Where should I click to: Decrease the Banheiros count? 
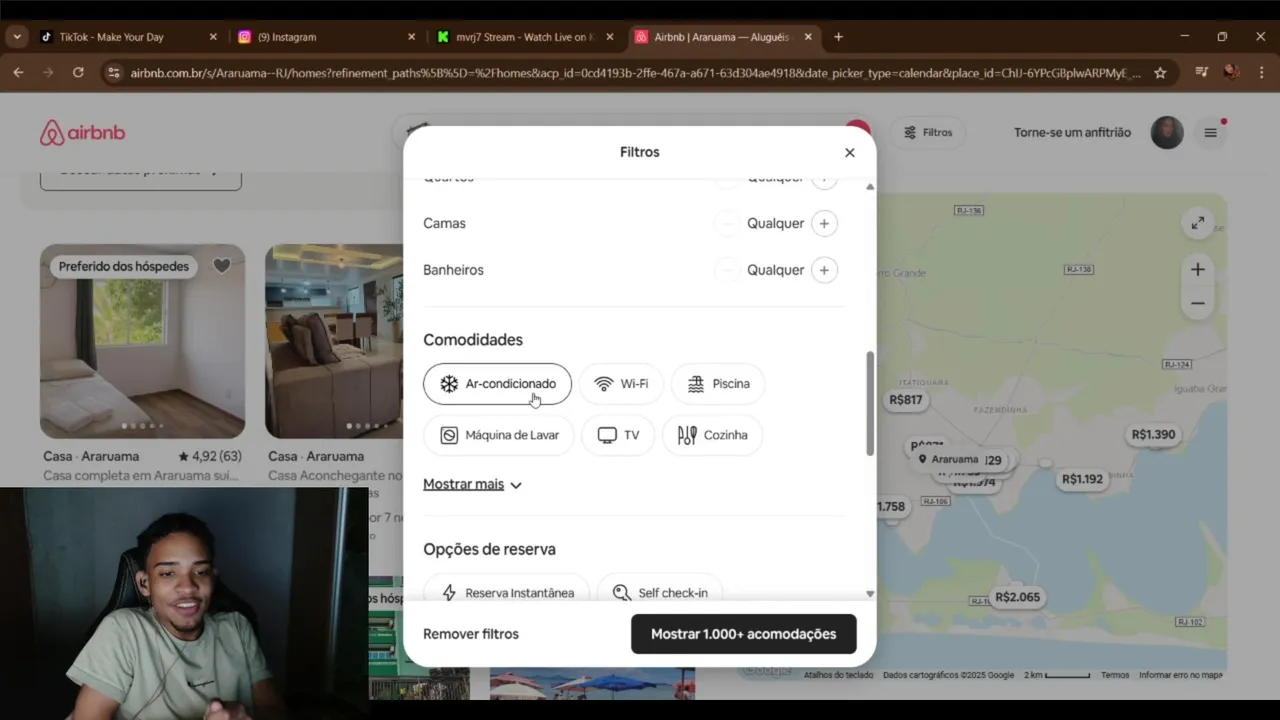728,270
